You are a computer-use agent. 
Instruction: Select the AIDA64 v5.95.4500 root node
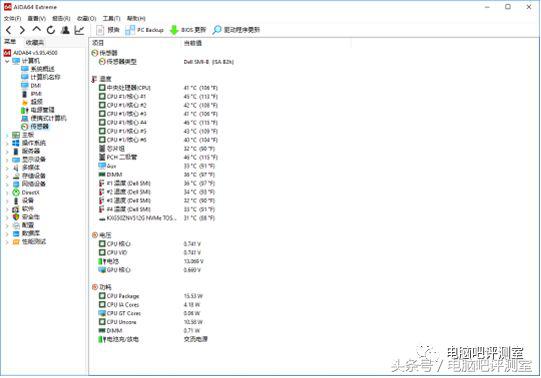30,53
